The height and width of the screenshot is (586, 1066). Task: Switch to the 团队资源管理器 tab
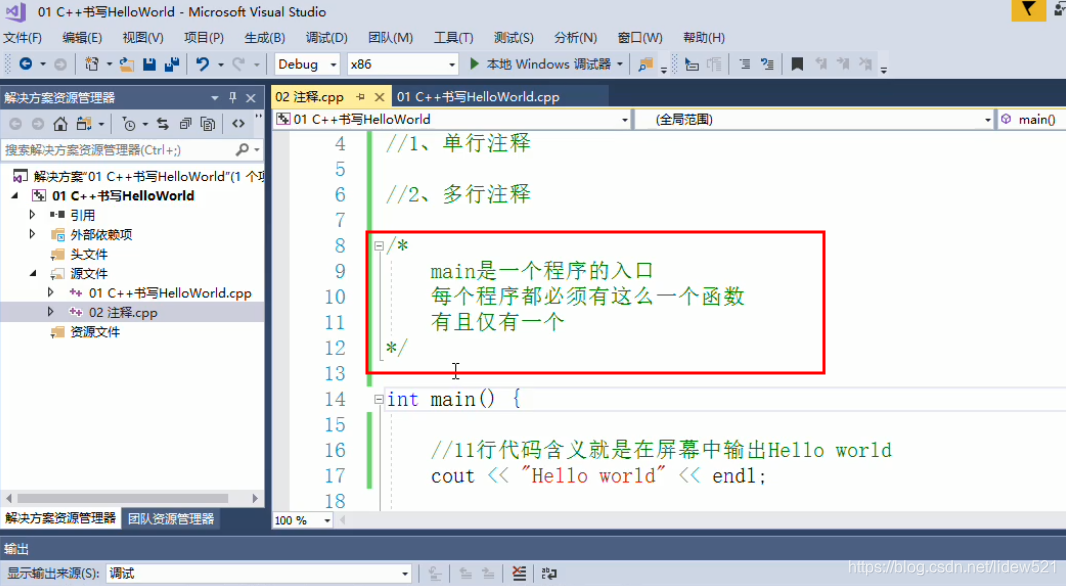click(x=171, y=519)
